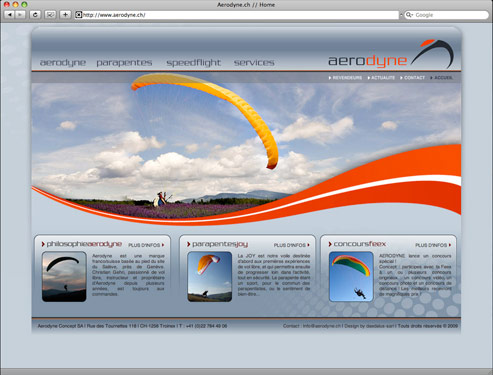Viewport: 493px width, 375px height.
Task: Click Plus d'infos for philosophie aerodyne
Action: pyautogui.click(x=146, y=245)
